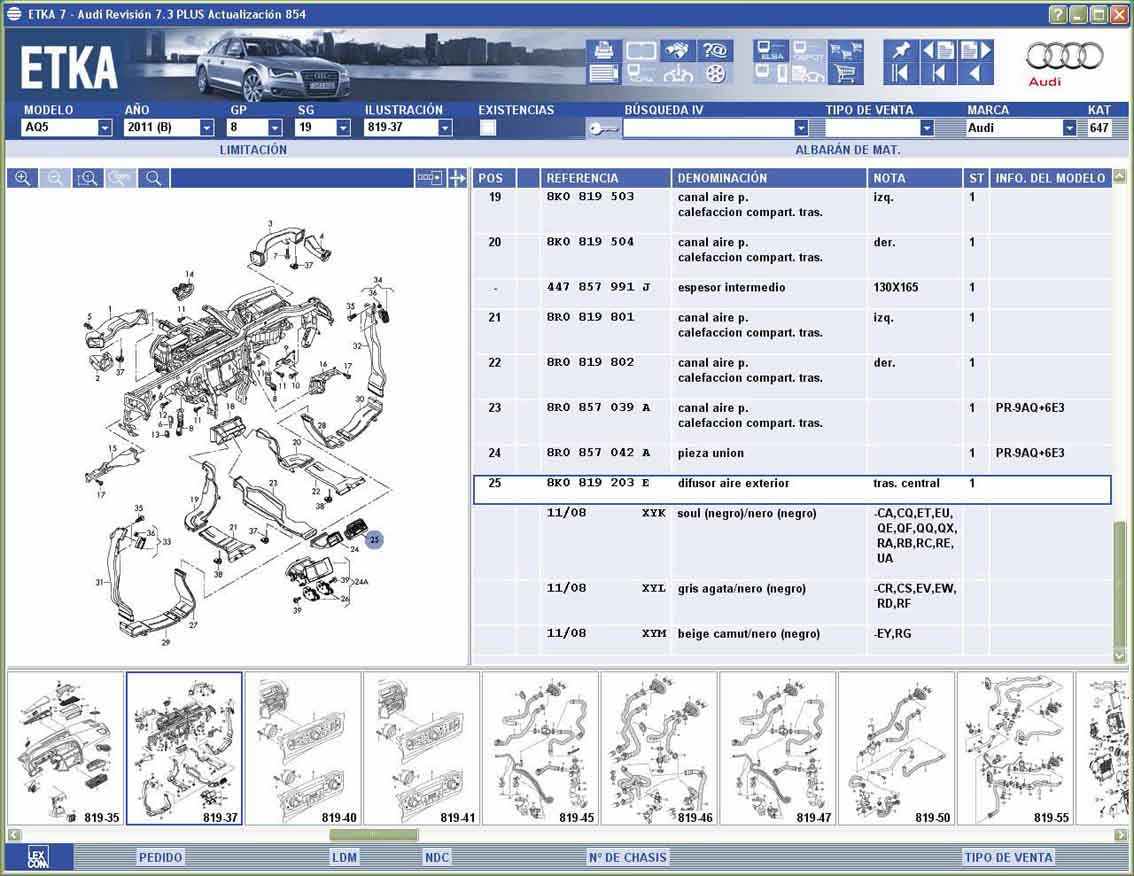The height and width of the screenshot is (876, 1134).
Task: Toggle the thumbnail strip icon above the illustration
Action: click(x=429, y=178)
